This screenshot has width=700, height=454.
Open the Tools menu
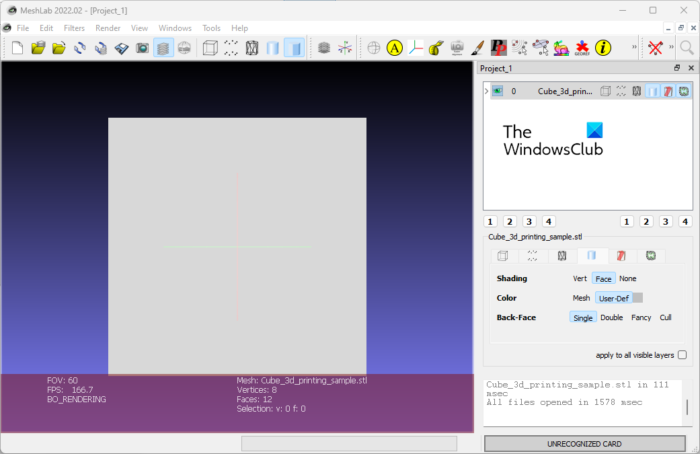coord(211,28)
